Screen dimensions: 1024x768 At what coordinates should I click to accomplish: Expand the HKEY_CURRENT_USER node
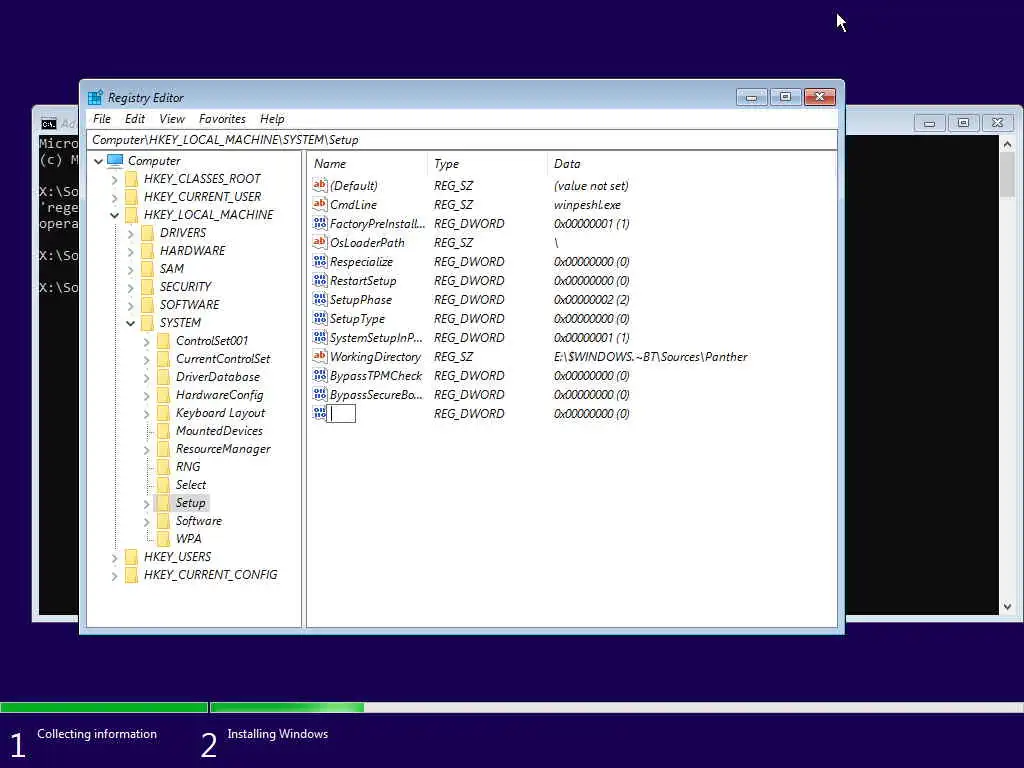tap(114, 197)
